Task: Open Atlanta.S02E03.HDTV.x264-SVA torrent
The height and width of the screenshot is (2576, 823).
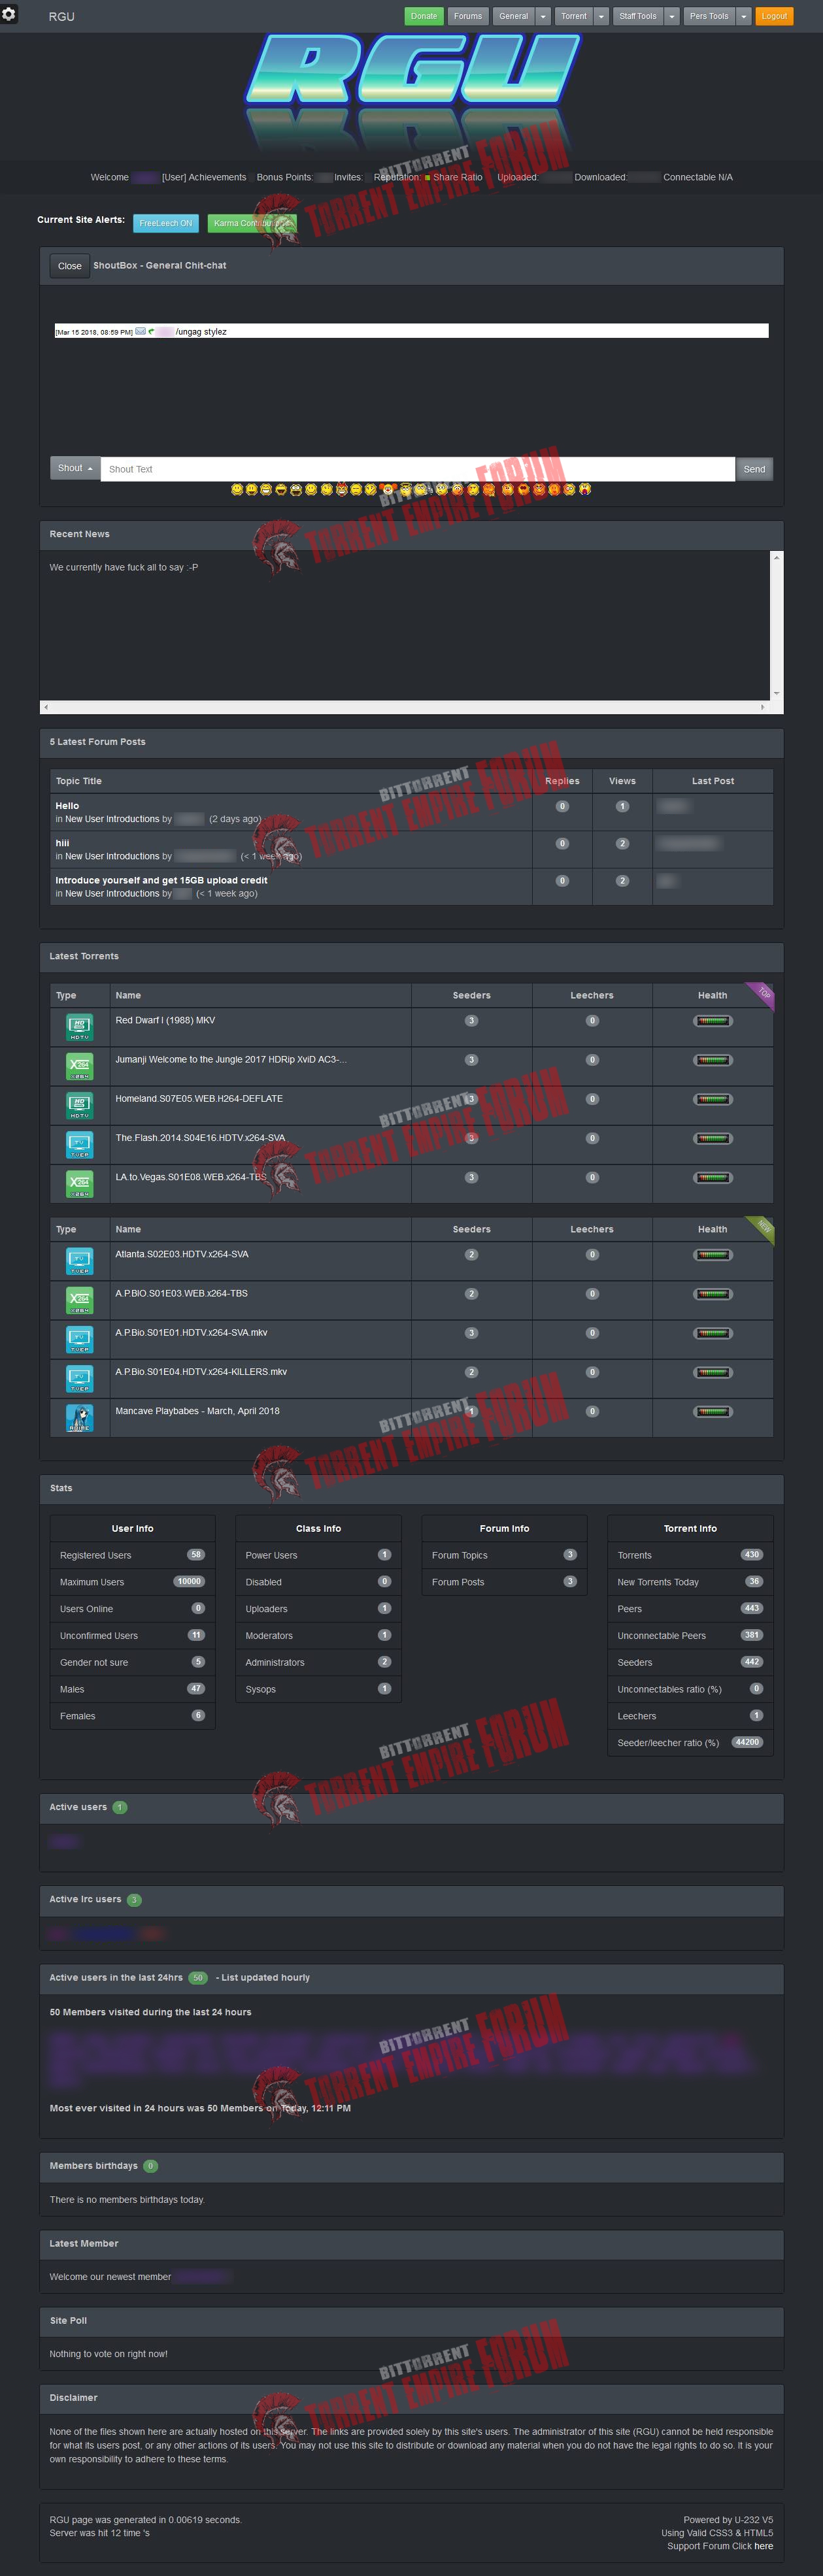Action: tap(182, 1254)
